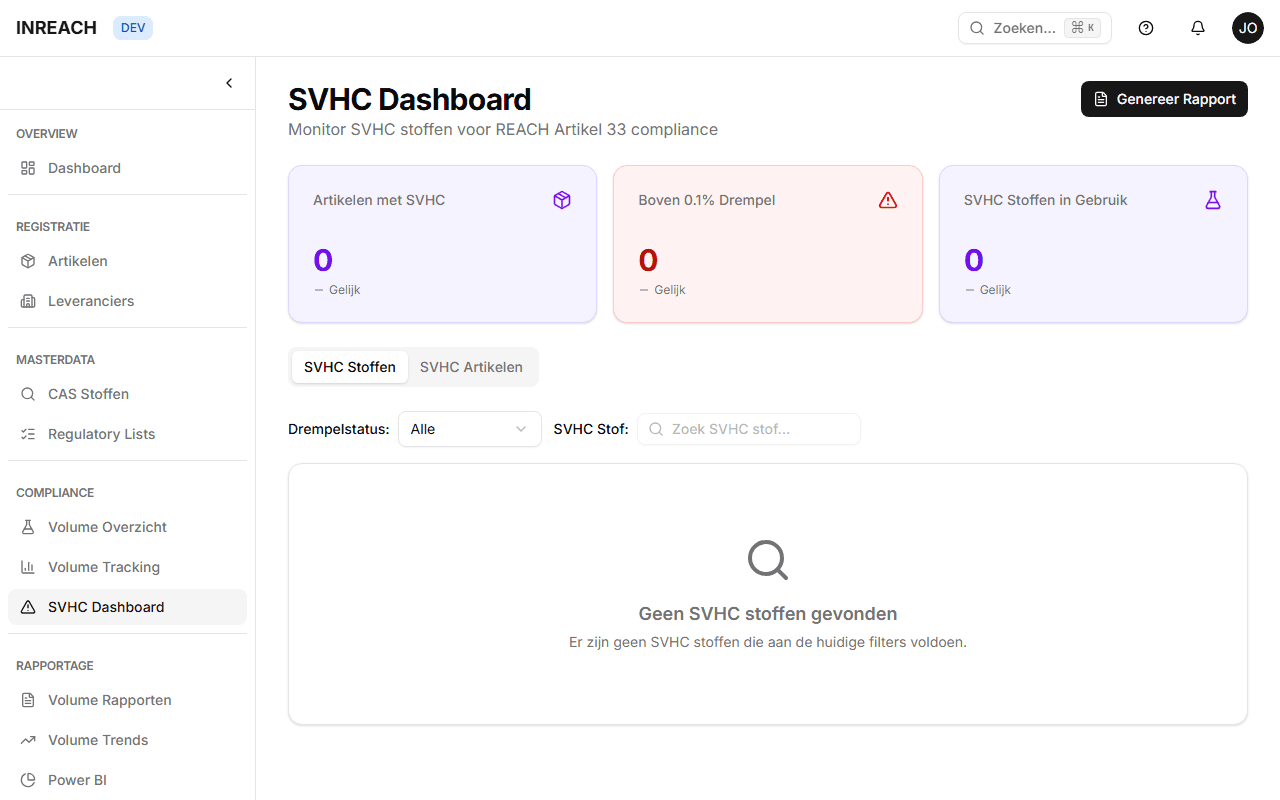The width and height of the screenshot is (1280, 800).
Task: Switch to the SVHC Artikelen tab
Action: [x=472, y=367]
